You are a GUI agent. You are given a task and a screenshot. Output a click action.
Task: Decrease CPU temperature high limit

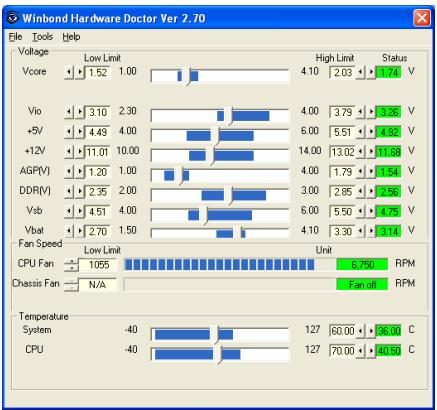pos(360,351)
